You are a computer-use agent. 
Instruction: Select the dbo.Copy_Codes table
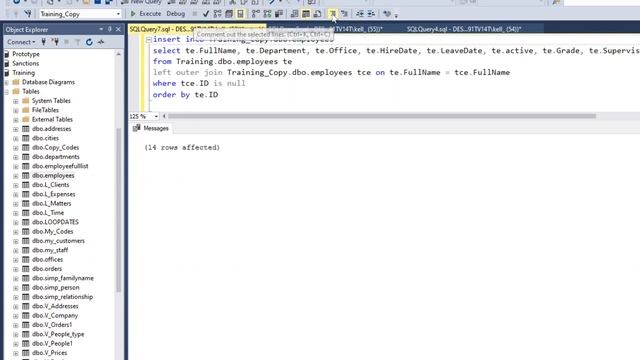(x=56, y=148)
